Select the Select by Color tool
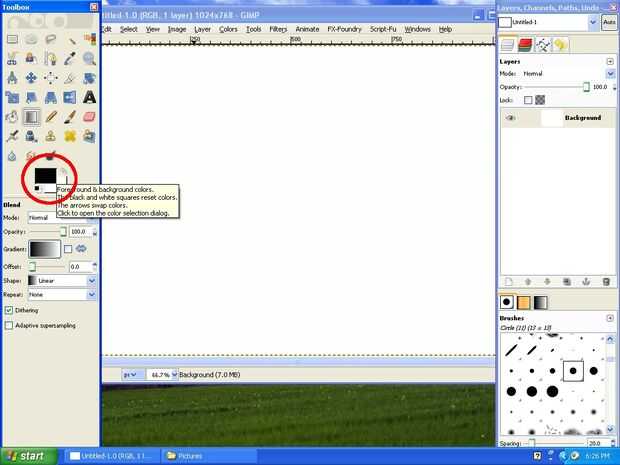 89,39
